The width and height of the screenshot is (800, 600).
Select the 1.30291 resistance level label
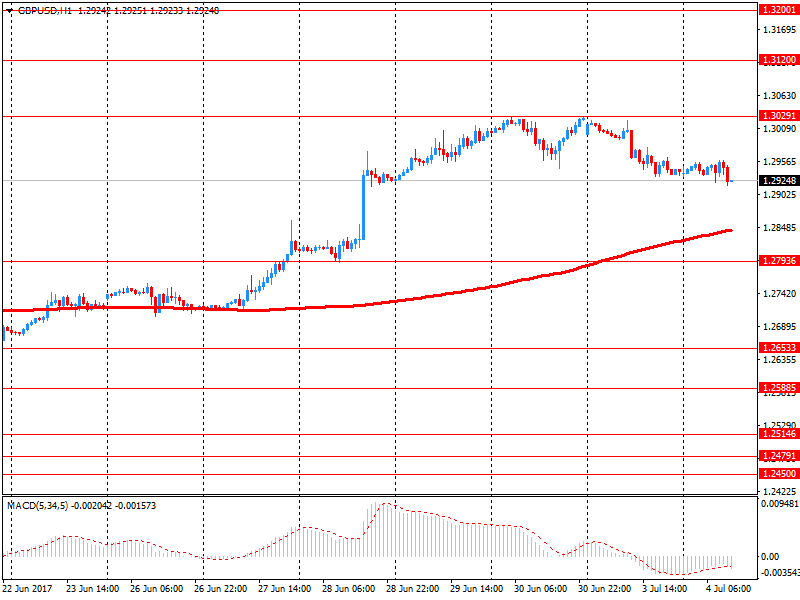point(779,116)
